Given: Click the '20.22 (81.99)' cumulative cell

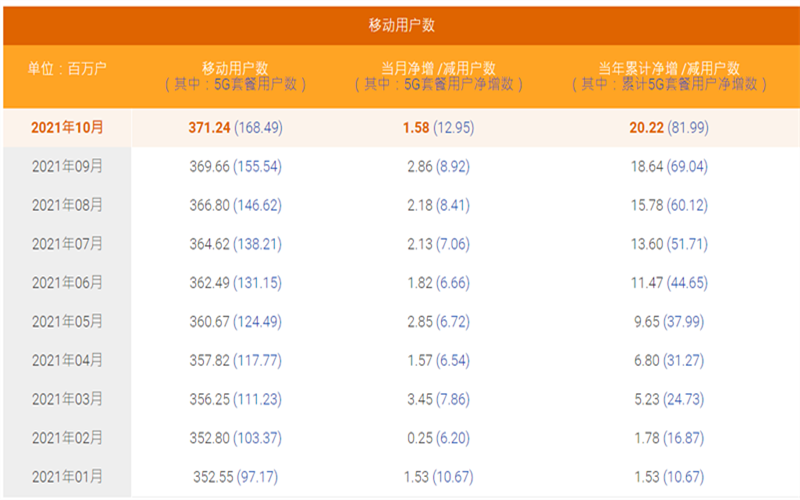Looking at the screenshot, I should point(669,128).
